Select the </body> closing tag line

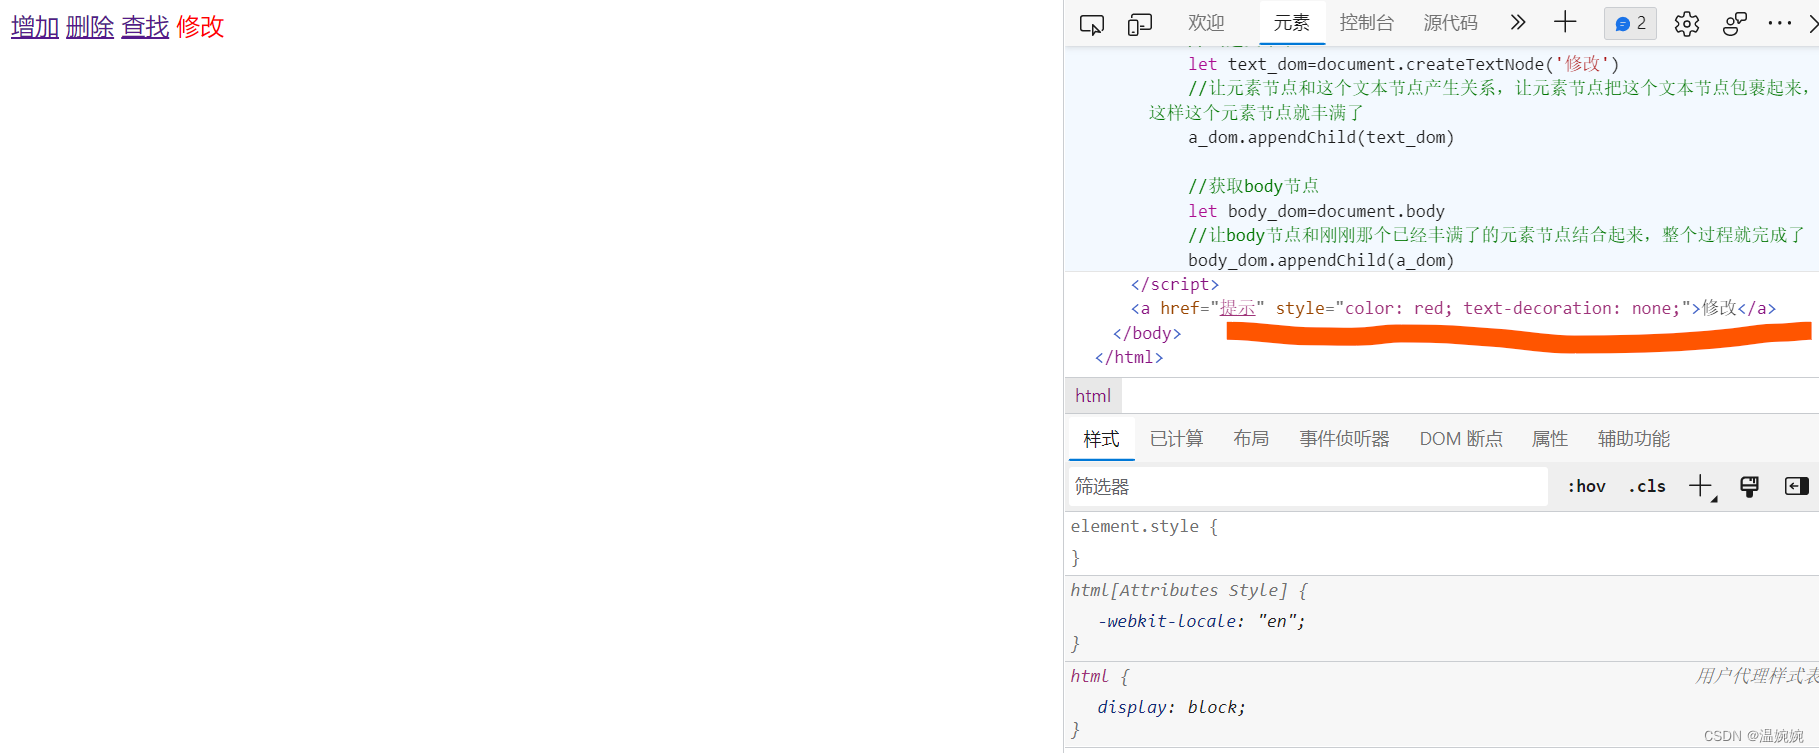point(1147,334)
